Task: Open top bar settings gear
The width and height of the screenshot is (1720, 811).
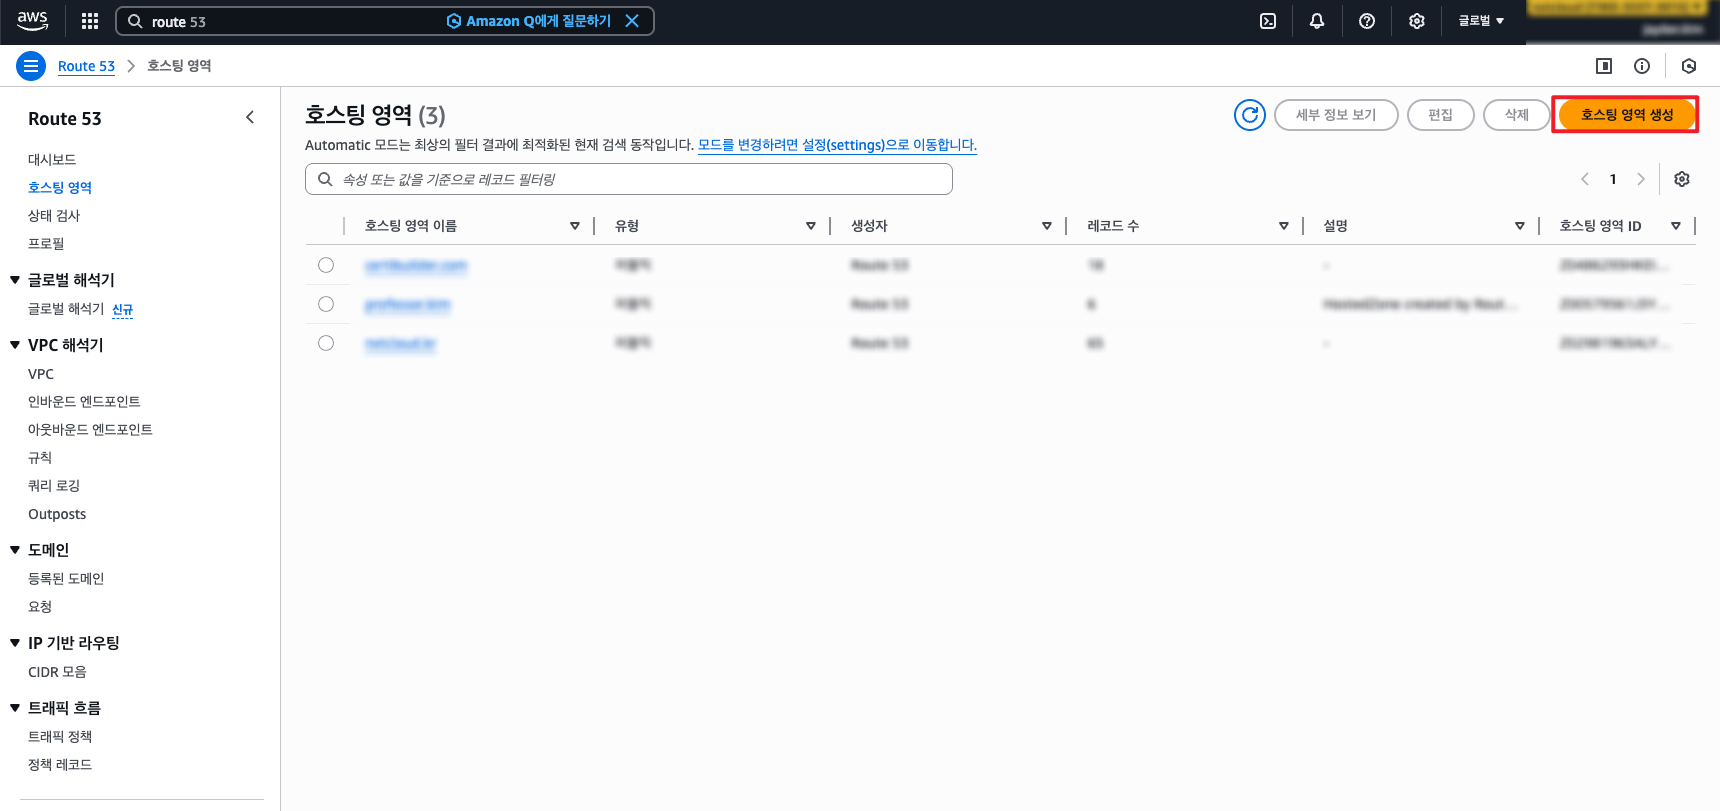Action: [x=1417, y=21]
